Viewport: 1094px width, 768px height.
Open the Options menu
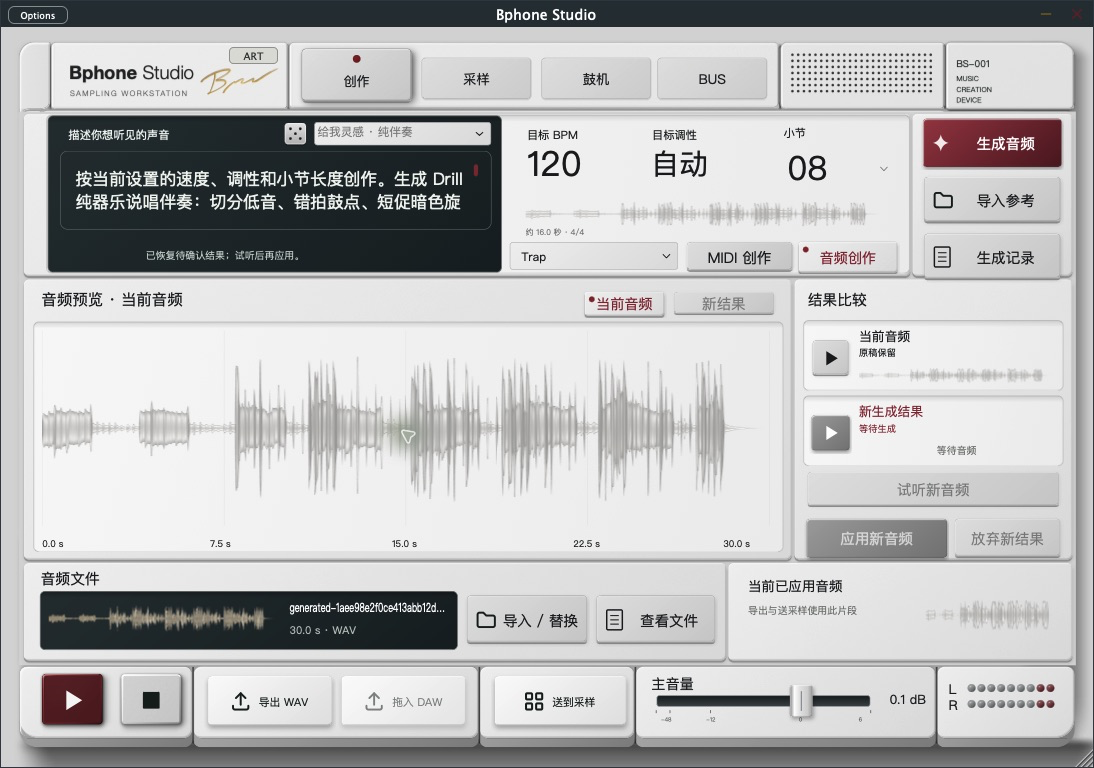(x=38, y=15)
